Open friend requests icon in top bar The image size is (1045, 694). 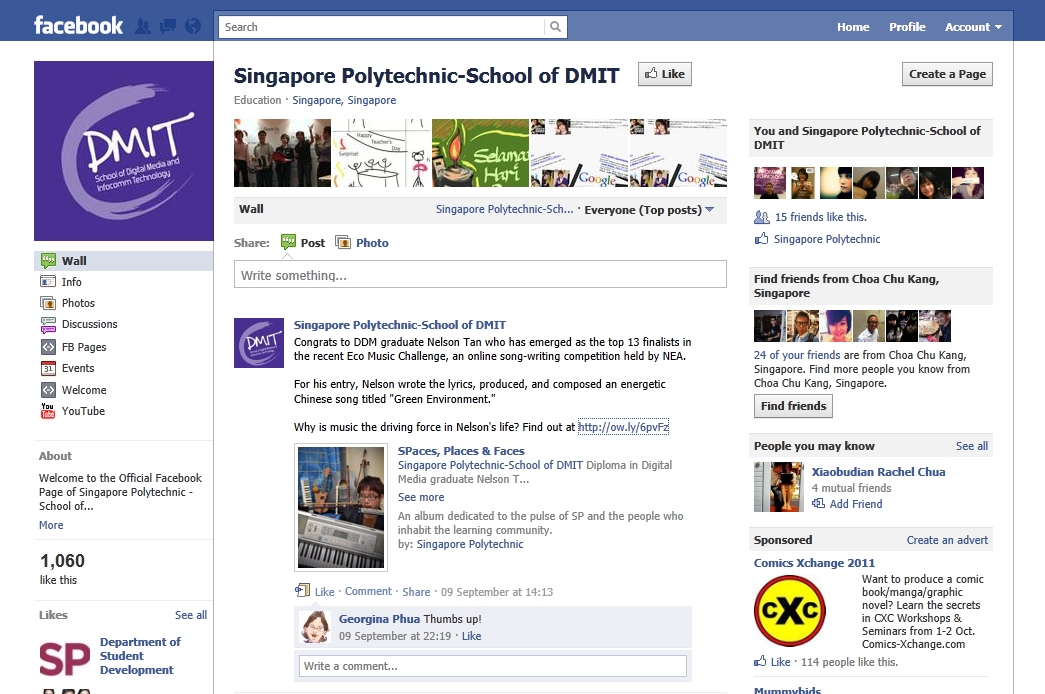coord(143,27)
